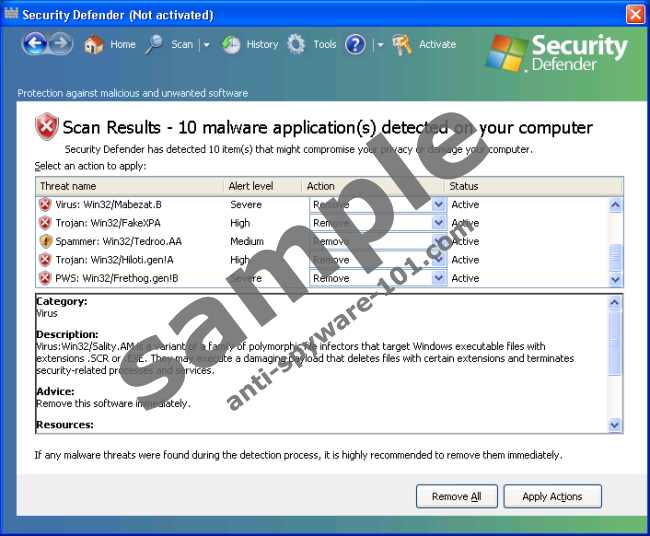The image size is (650, 536).
Task: Click the blue help question mark icon
Action: coord(355,45)
